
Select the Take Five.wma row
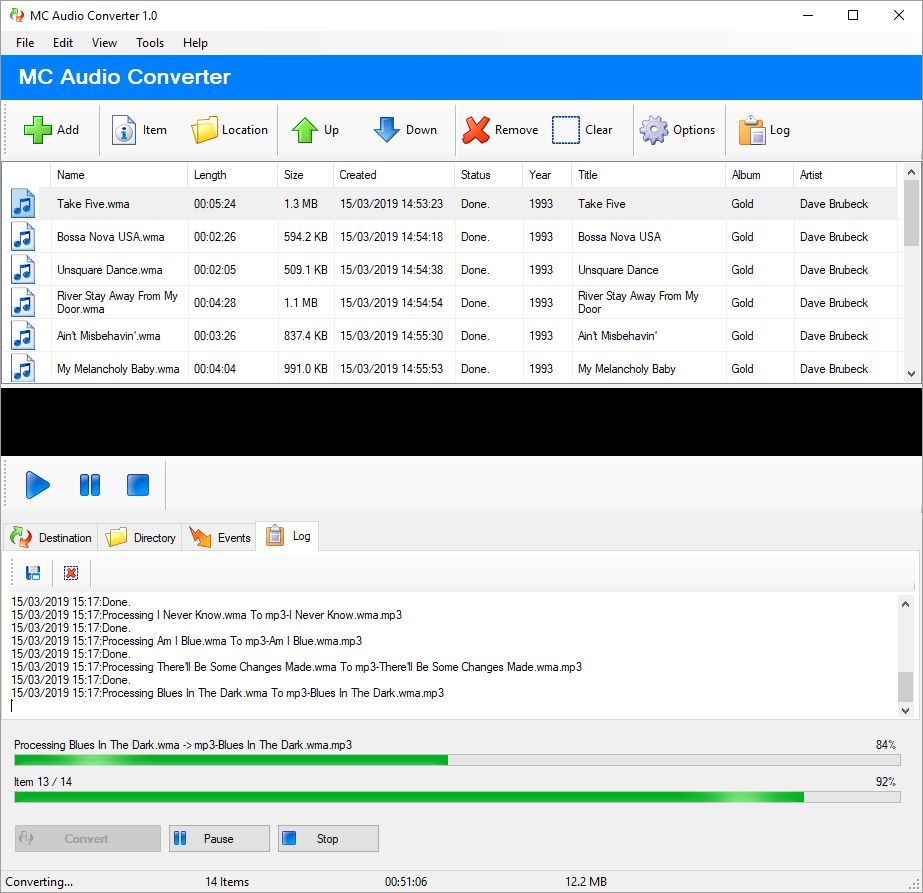coord(118,203)
